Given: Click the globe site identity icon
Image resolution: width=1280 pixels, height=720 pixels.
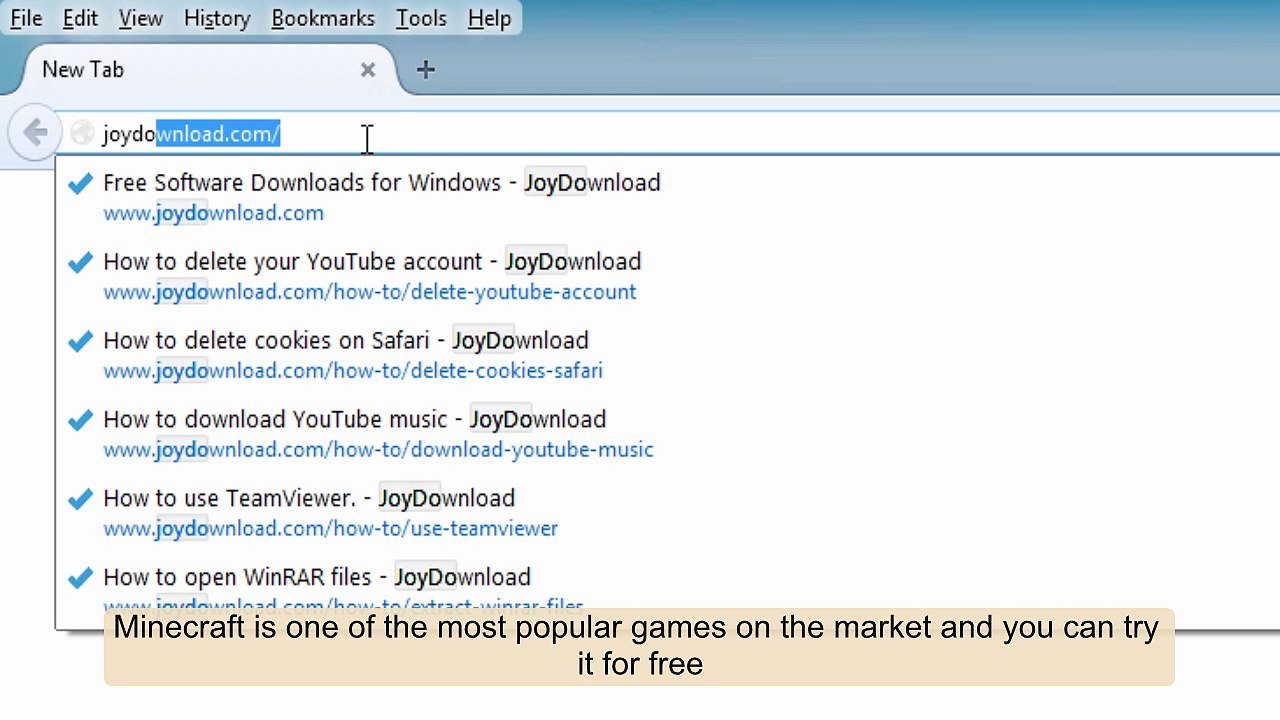Looking at the screenshot, I should (82, 133).
